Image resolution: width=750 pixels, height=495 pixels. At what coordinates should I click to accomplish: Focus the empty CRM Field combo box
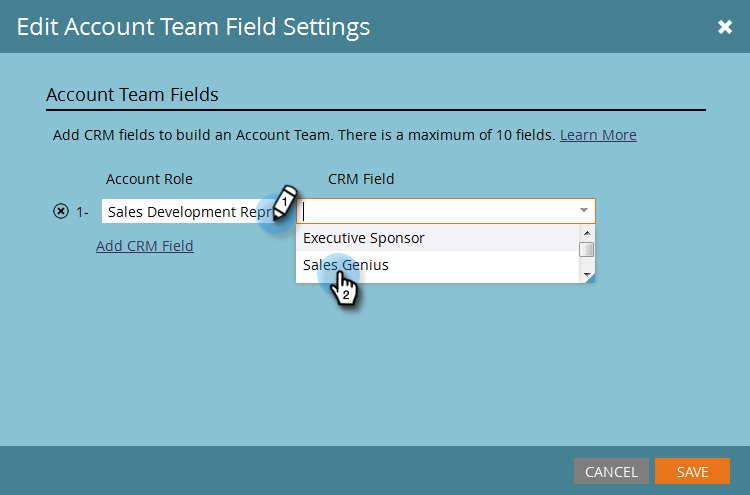435,211
